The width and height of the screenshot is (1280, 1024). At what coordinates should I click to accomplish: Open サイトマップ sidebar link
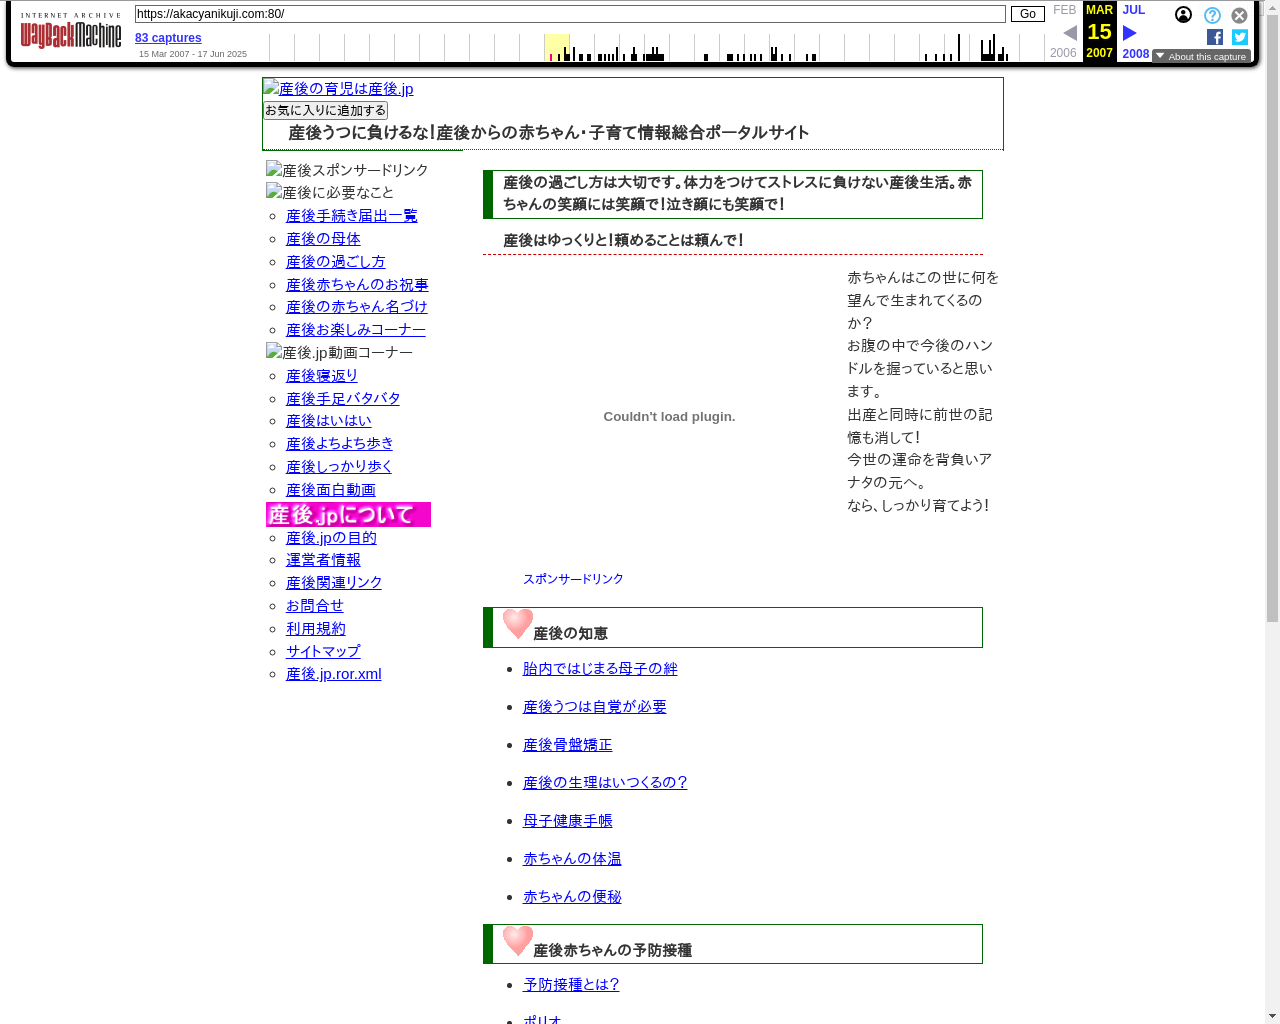pyautogui.click(x=323, y=652)
